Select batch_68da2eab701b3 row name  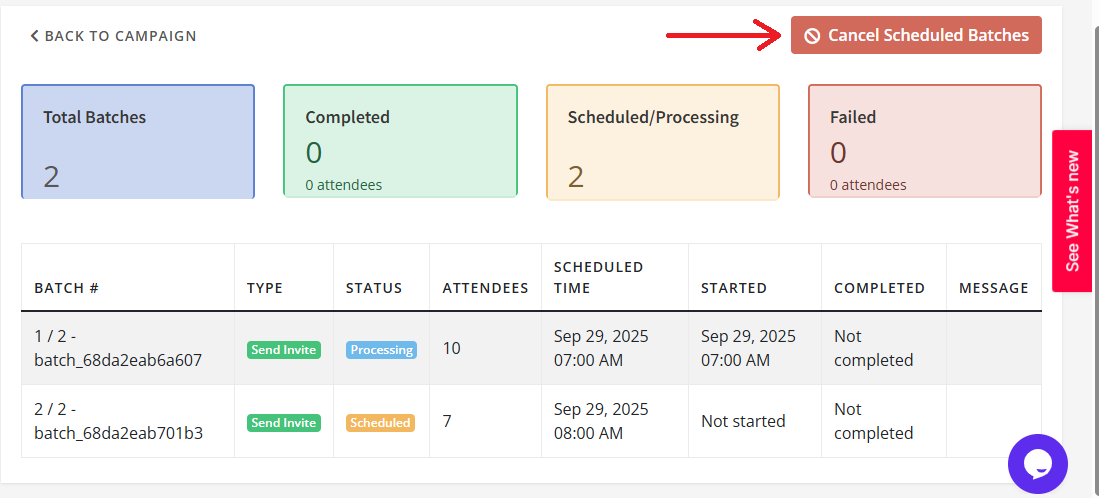[118, 433]
